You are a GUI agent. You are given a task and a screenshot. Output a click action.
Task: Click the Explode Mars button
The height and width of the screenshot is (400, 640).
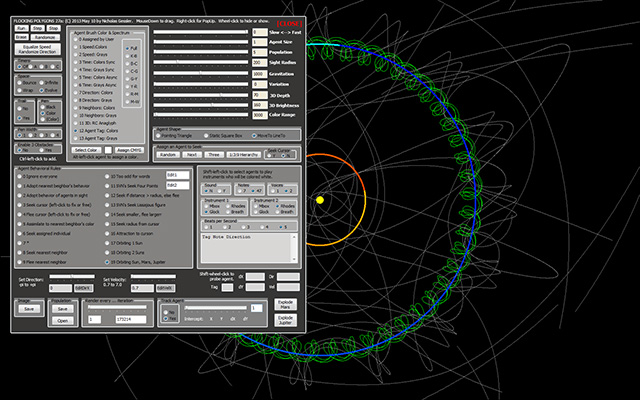pyautogui.click(x=285, y=304)
